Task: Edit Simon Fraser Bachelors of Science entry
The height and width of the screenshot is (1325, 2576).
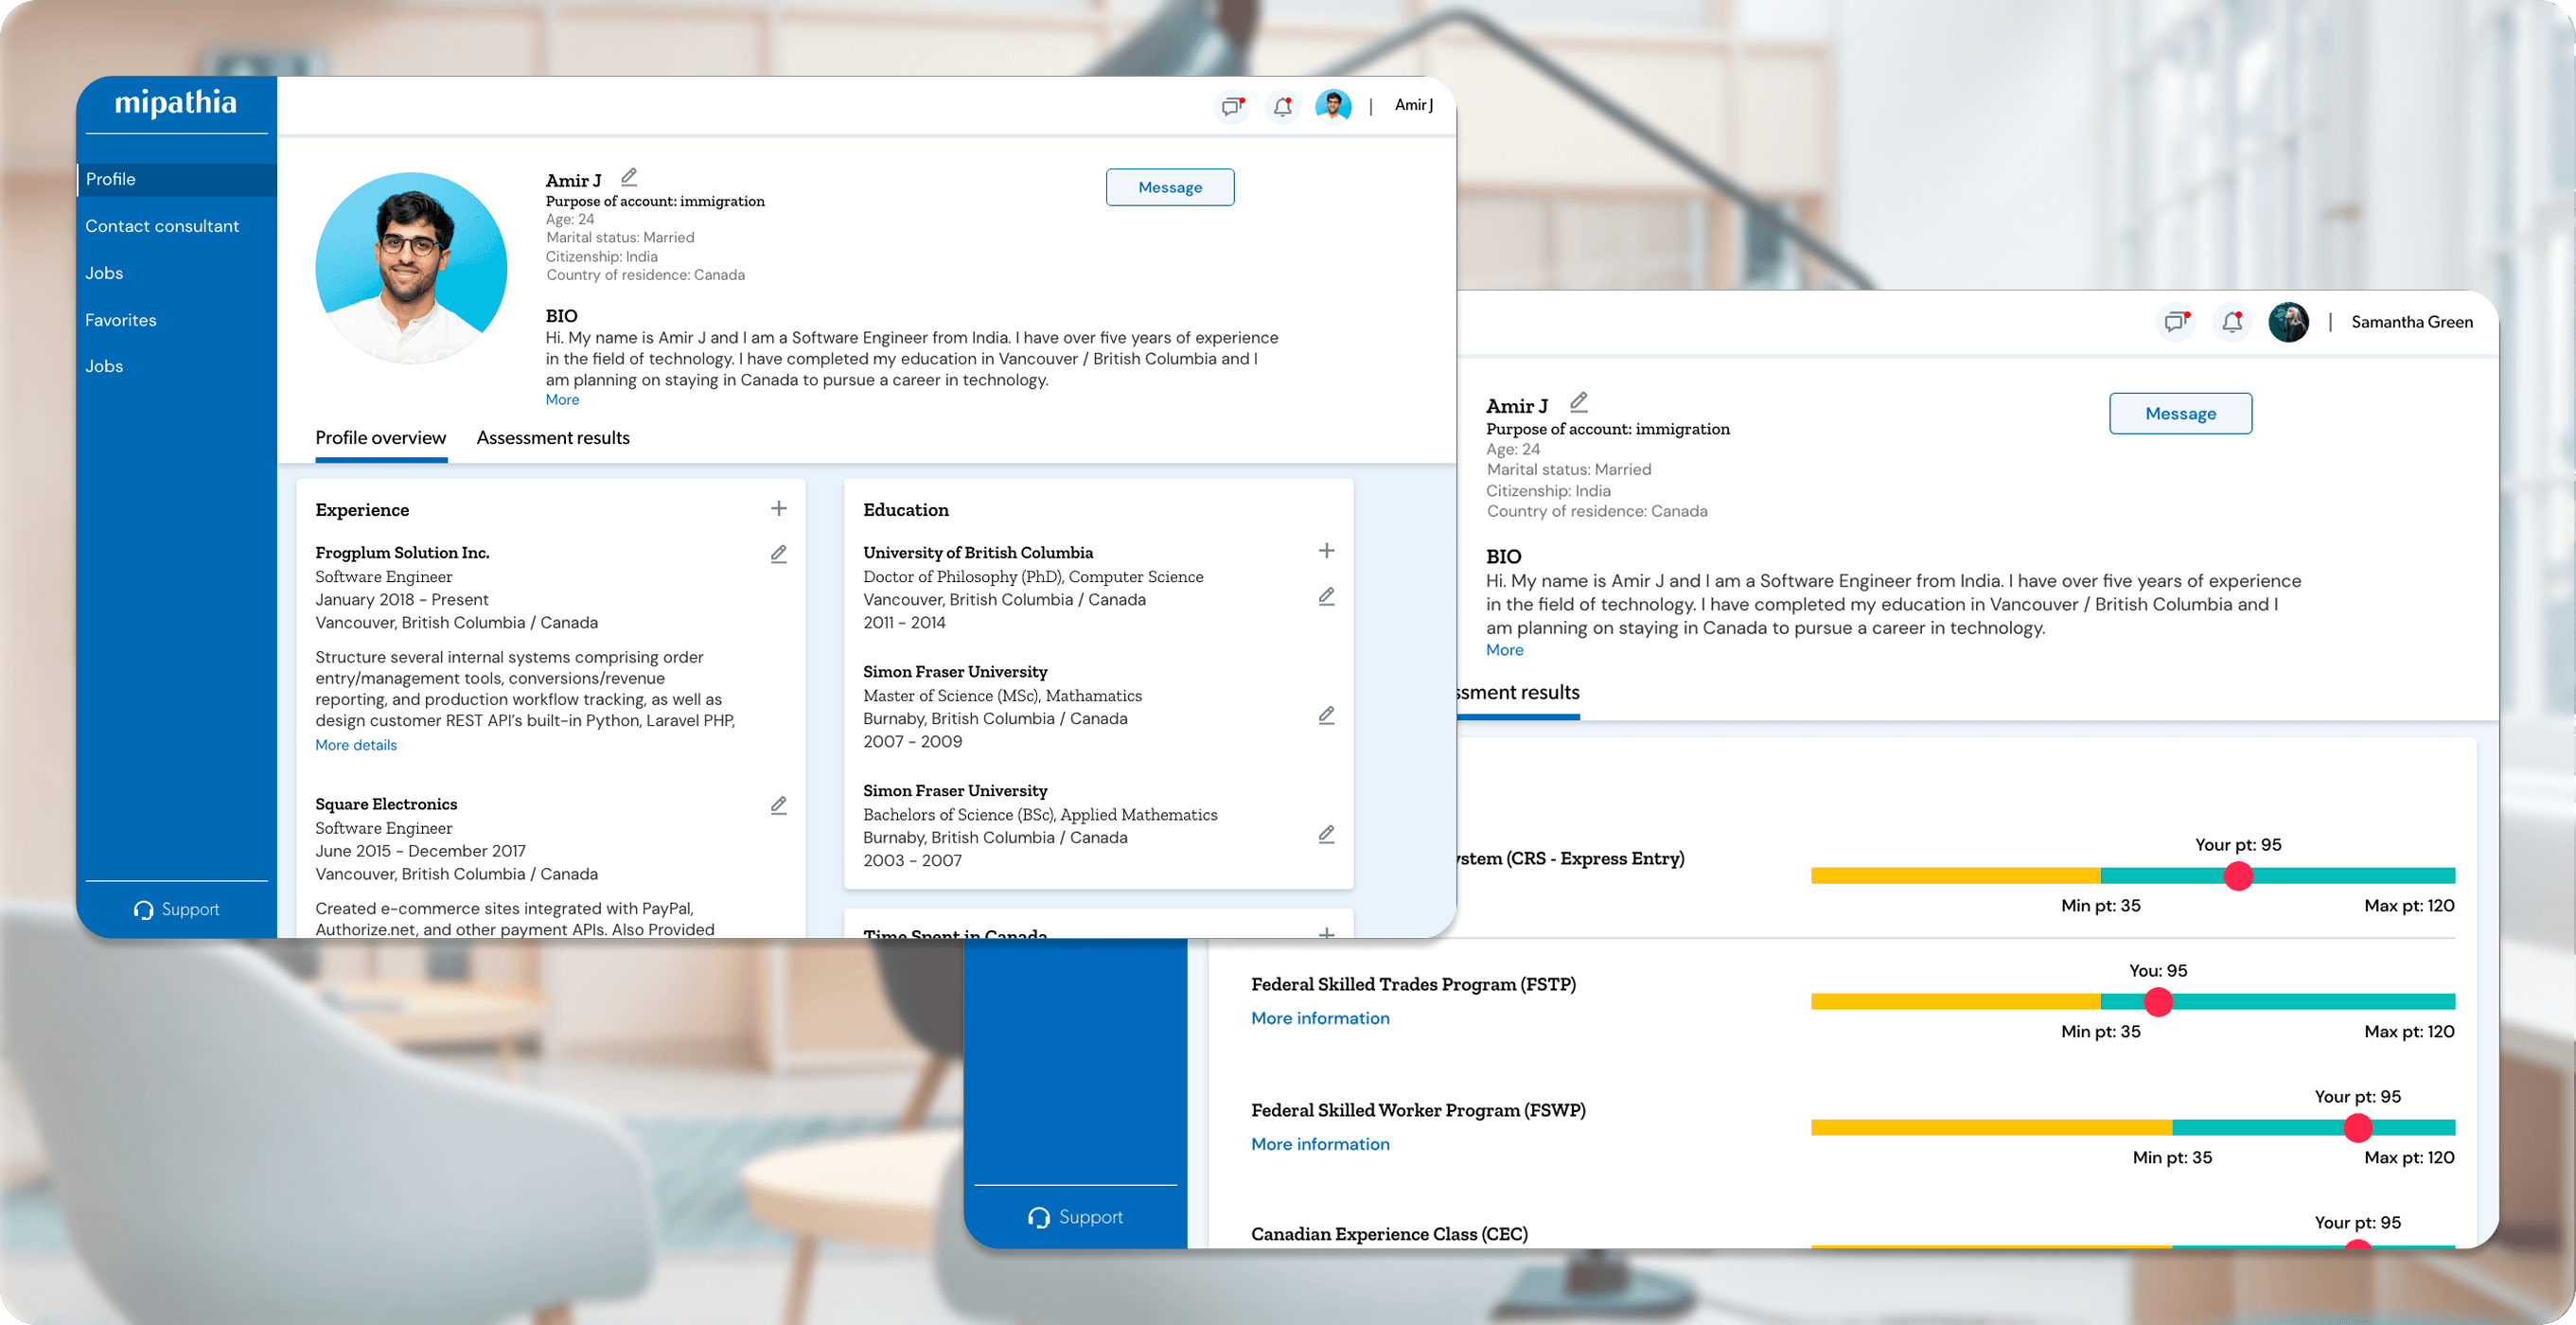Action: pos(1326,834)
